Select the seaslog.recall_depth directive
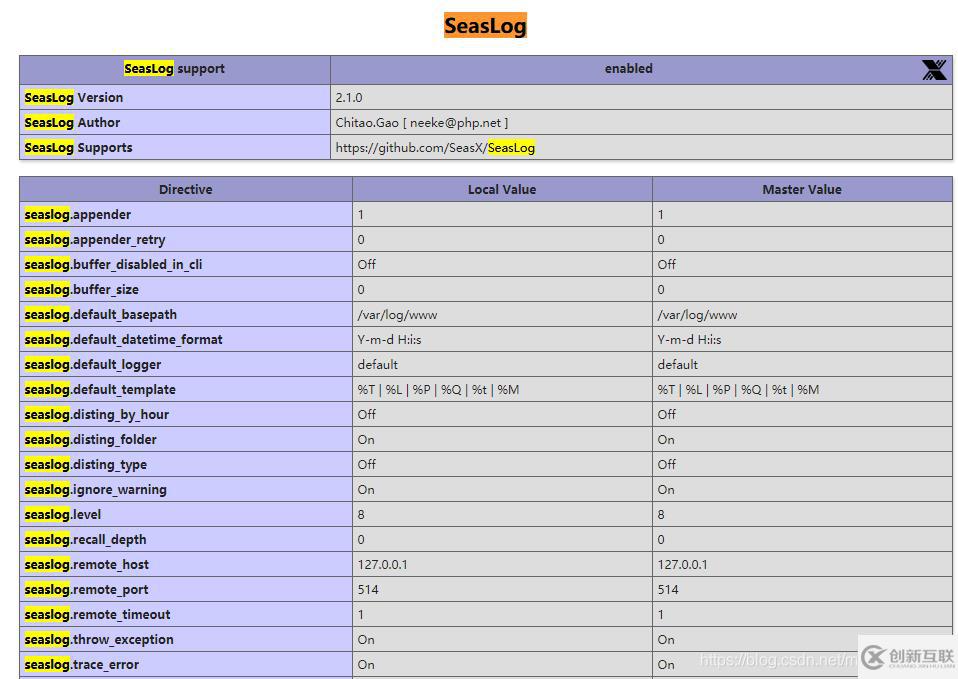Image resolution: width=958 pixels, height=679 pixels. point(86,540)
